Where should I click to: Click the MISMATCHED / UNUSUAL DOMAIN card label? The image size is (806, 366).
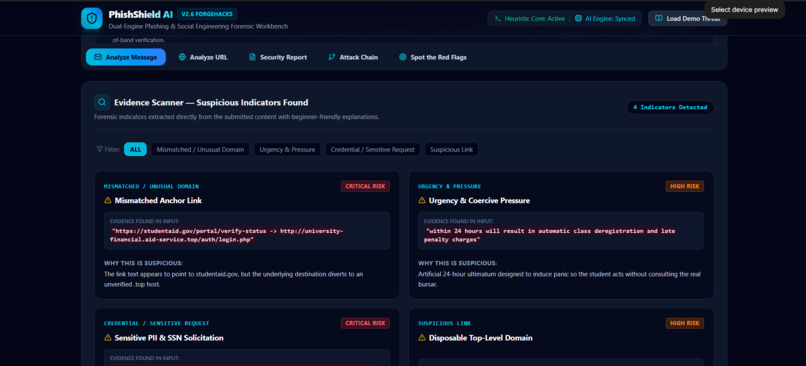[151, 186]
